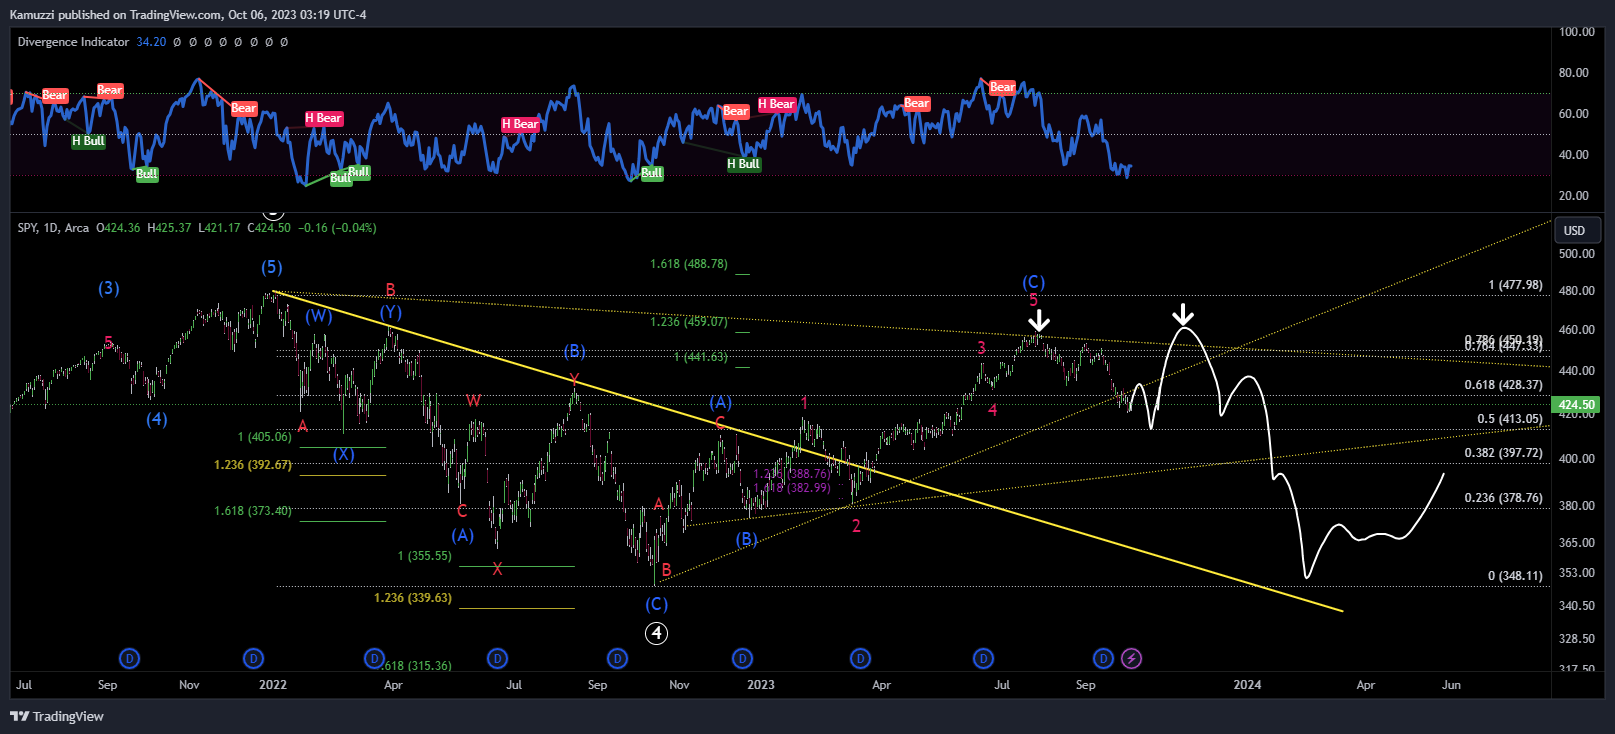Click the 0.5 (413.05) retracement level label
This screenshot has width=1615, height=734.
[x=1510, y=419]
